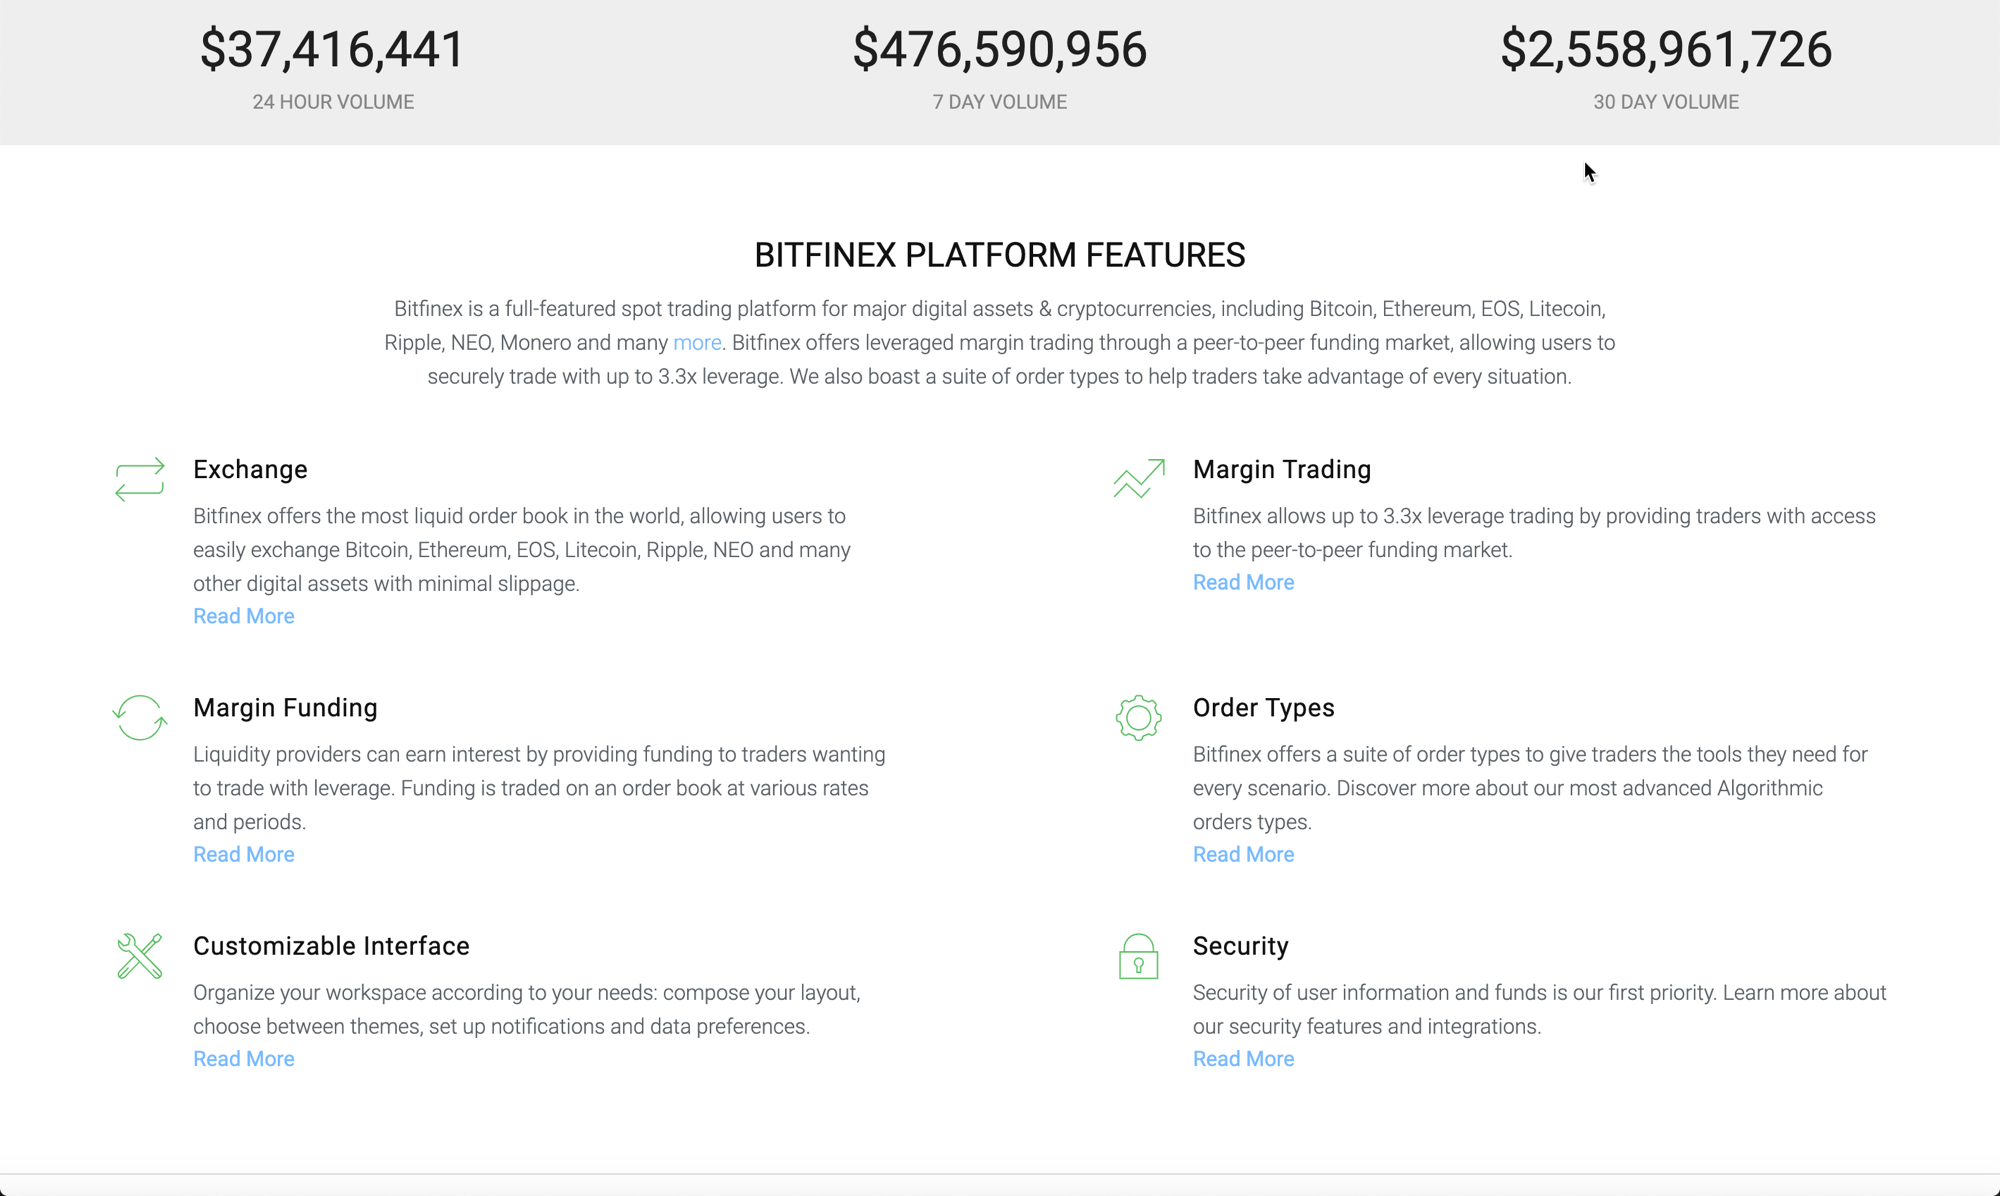2000x1196 pixels.
Task: Click the Margin Funding circular arrows icon
Action: [139, 717]
